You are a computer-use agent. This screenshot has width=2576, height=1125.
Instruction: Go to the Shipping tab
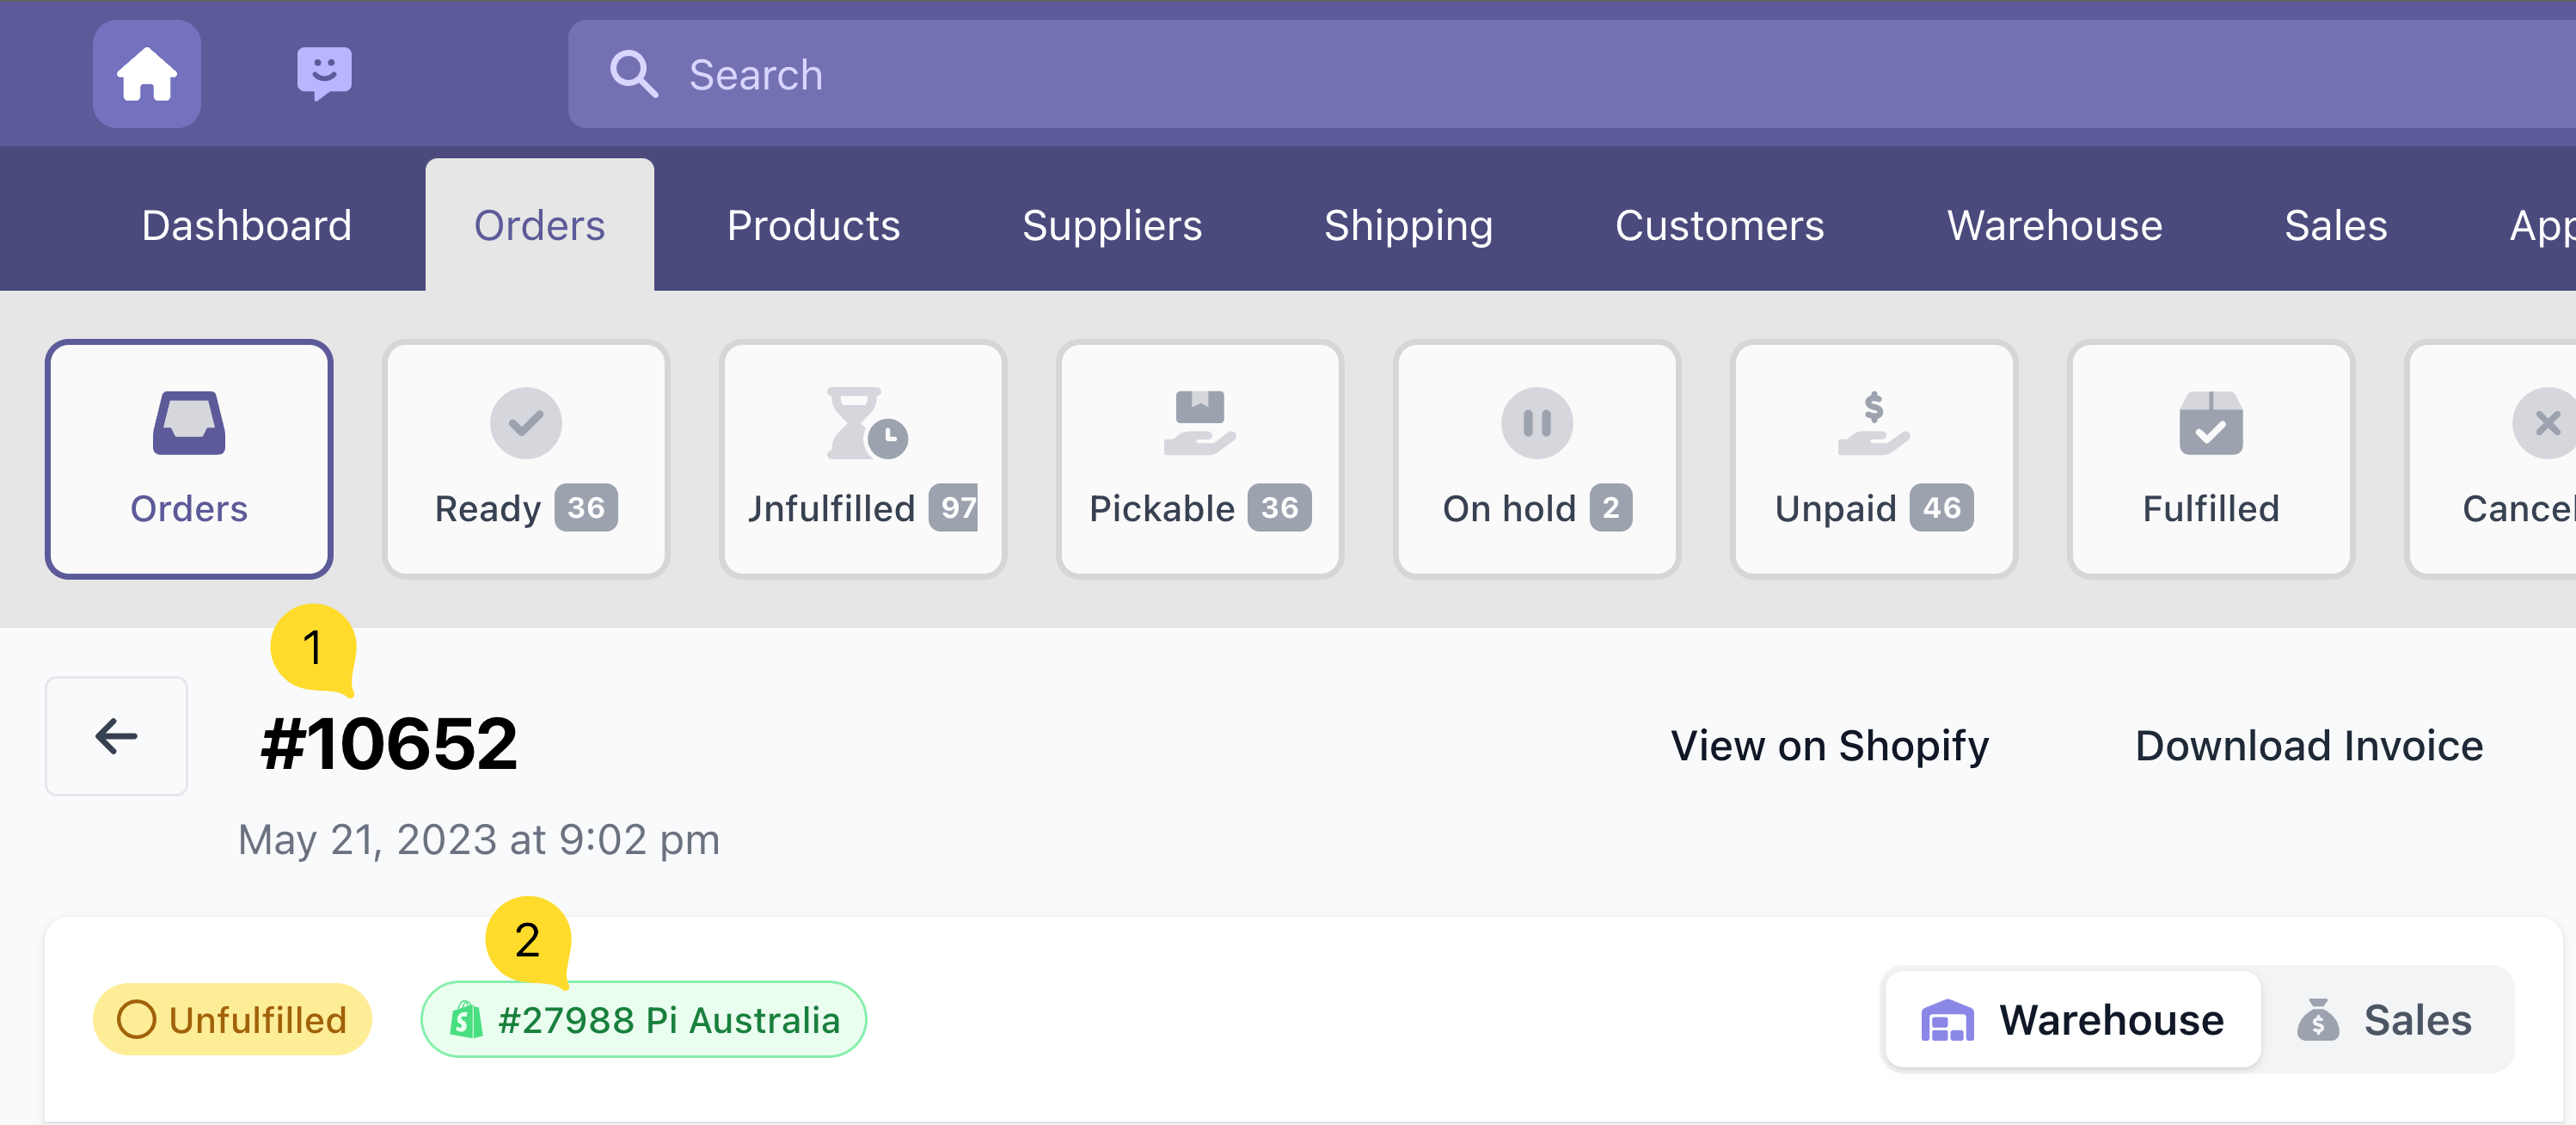pyautogui.click(x=1408, y=225)
